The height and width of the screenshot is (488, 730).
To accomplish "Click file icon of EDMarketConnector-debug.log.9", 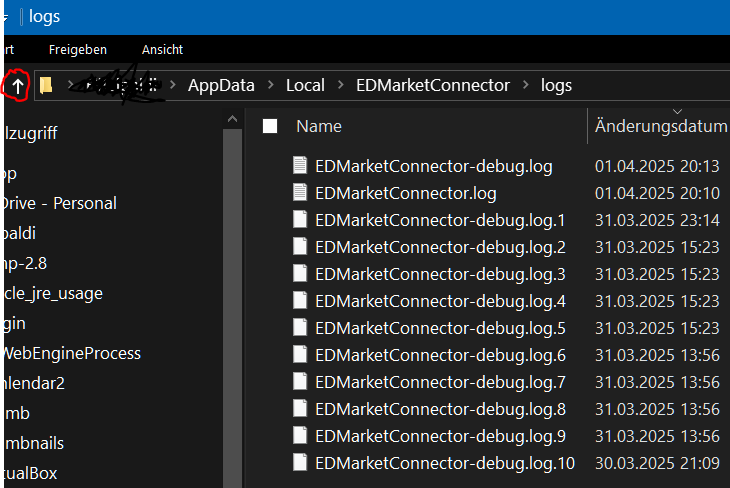I will coord(300,435).
